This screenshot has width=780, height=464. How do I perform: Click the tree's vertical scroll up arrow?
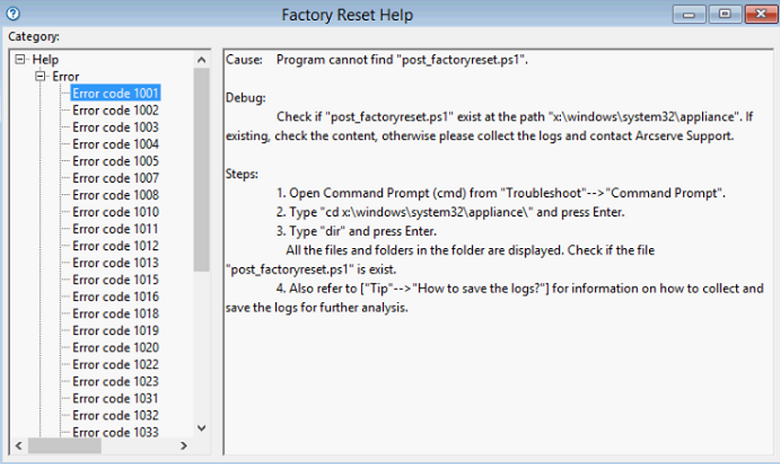tap(201, 60)
